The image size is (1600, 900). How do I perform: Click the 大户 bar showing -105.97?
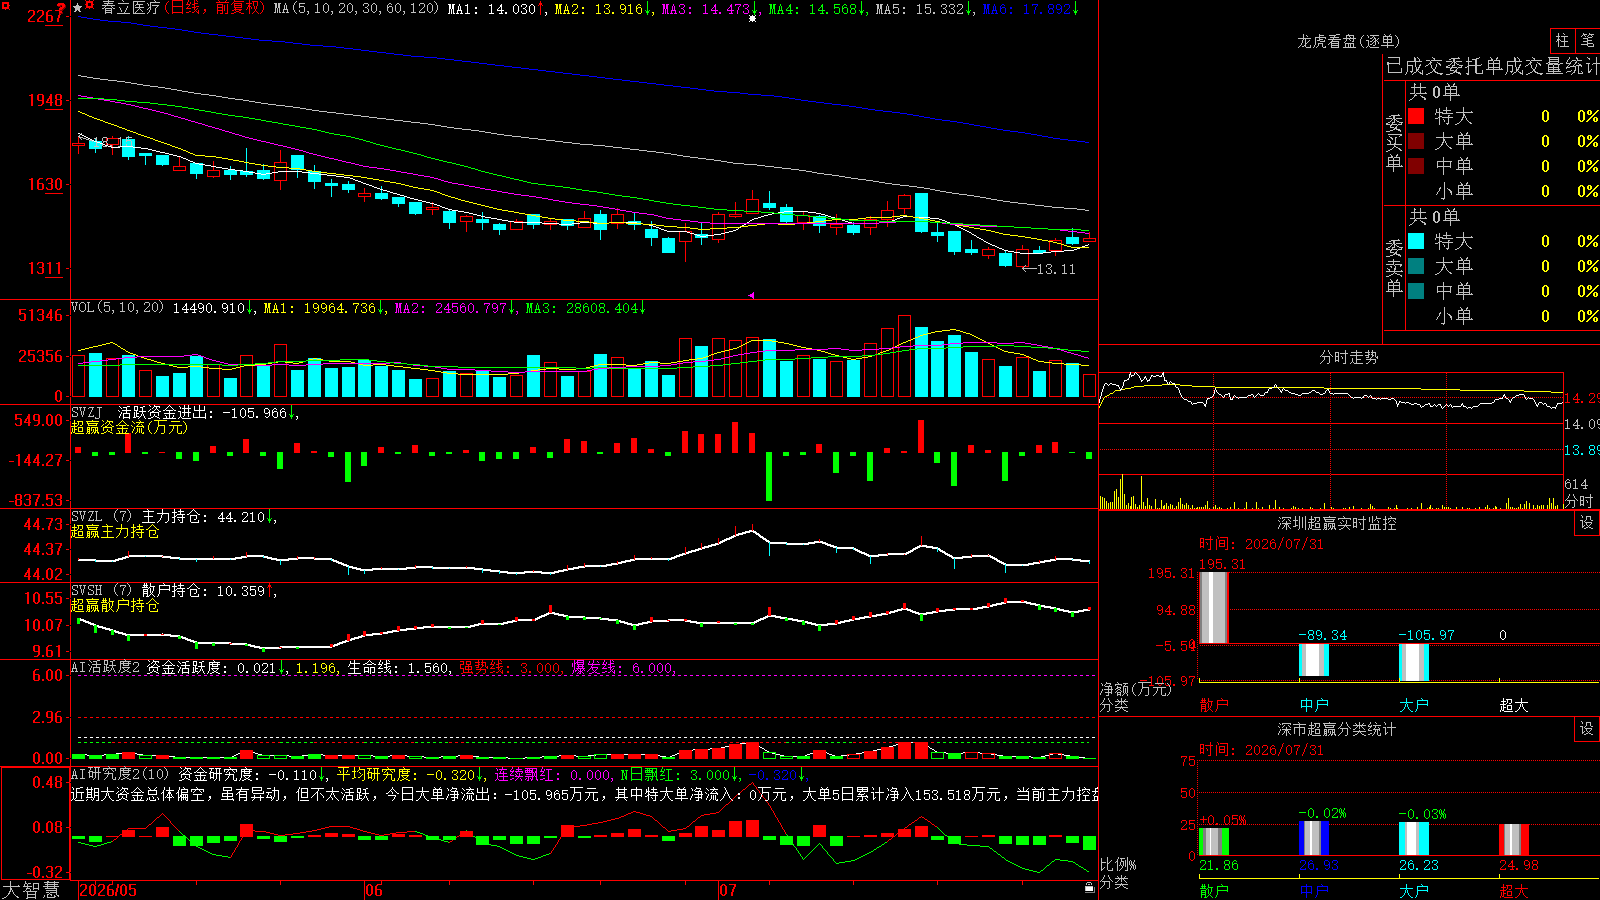click(1414, 663)
